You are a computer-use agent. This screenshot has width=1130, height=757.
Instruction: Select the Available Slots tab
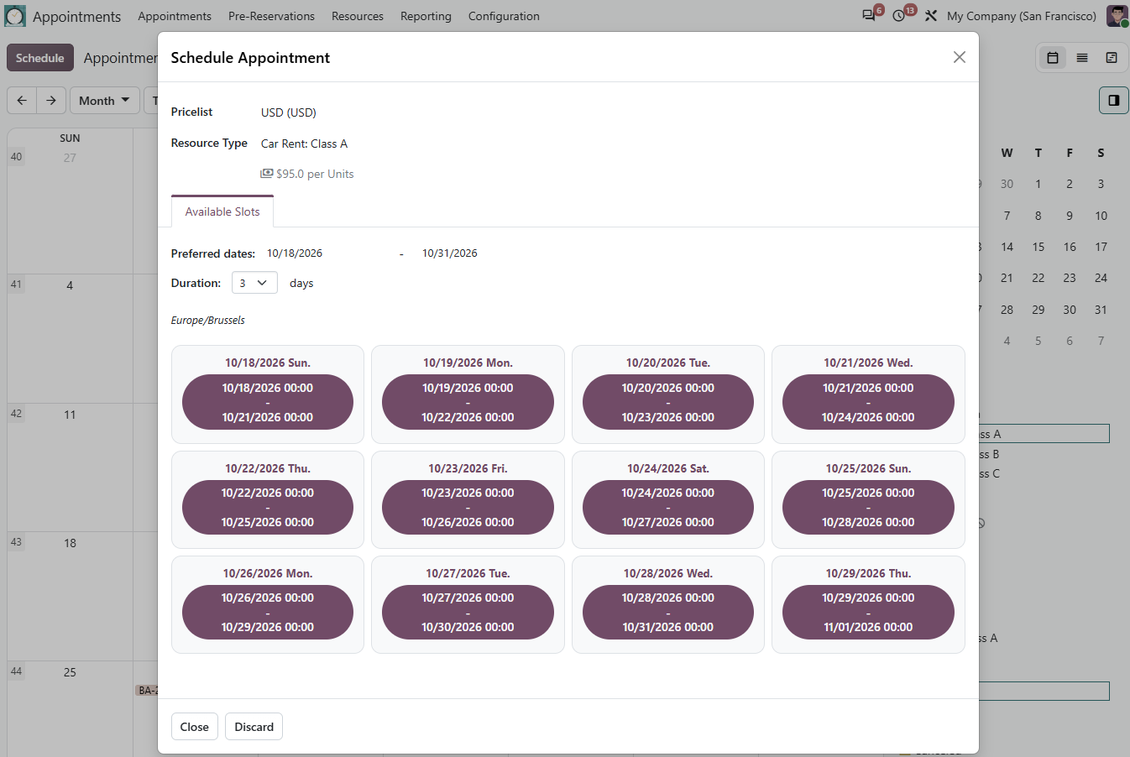[222, 211]
